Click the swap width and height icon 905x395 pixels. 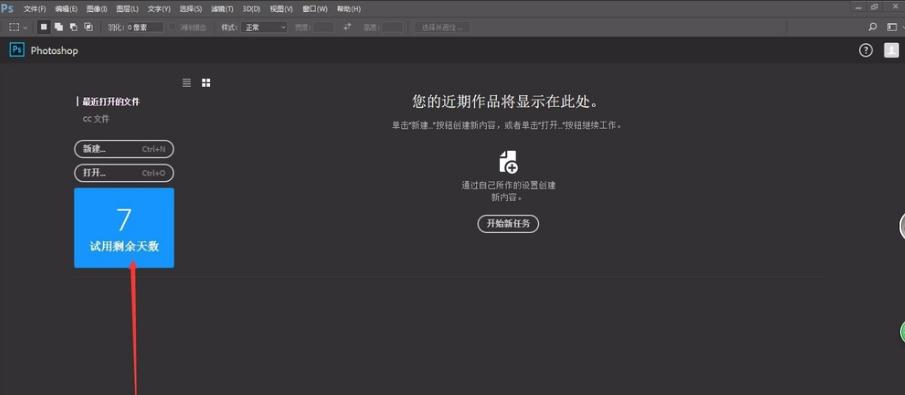pyautogui.click(x=347, y=27)
